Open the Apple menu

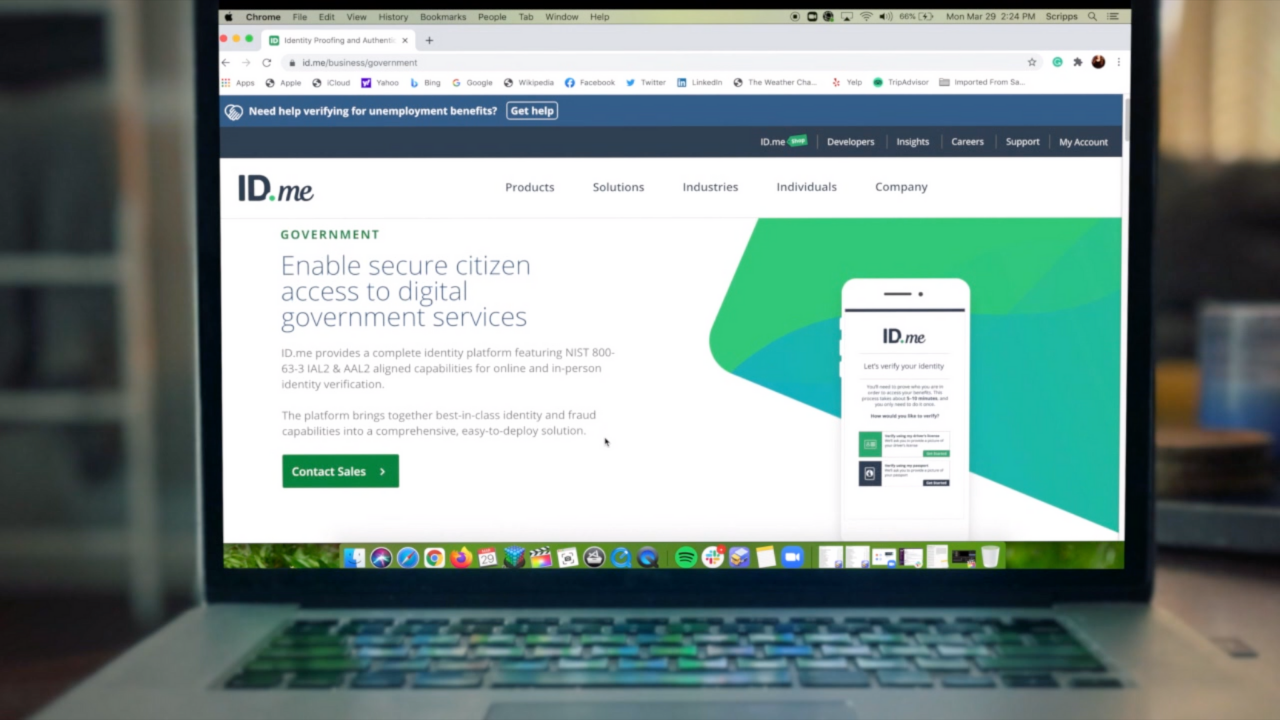[x=228, y=17]
